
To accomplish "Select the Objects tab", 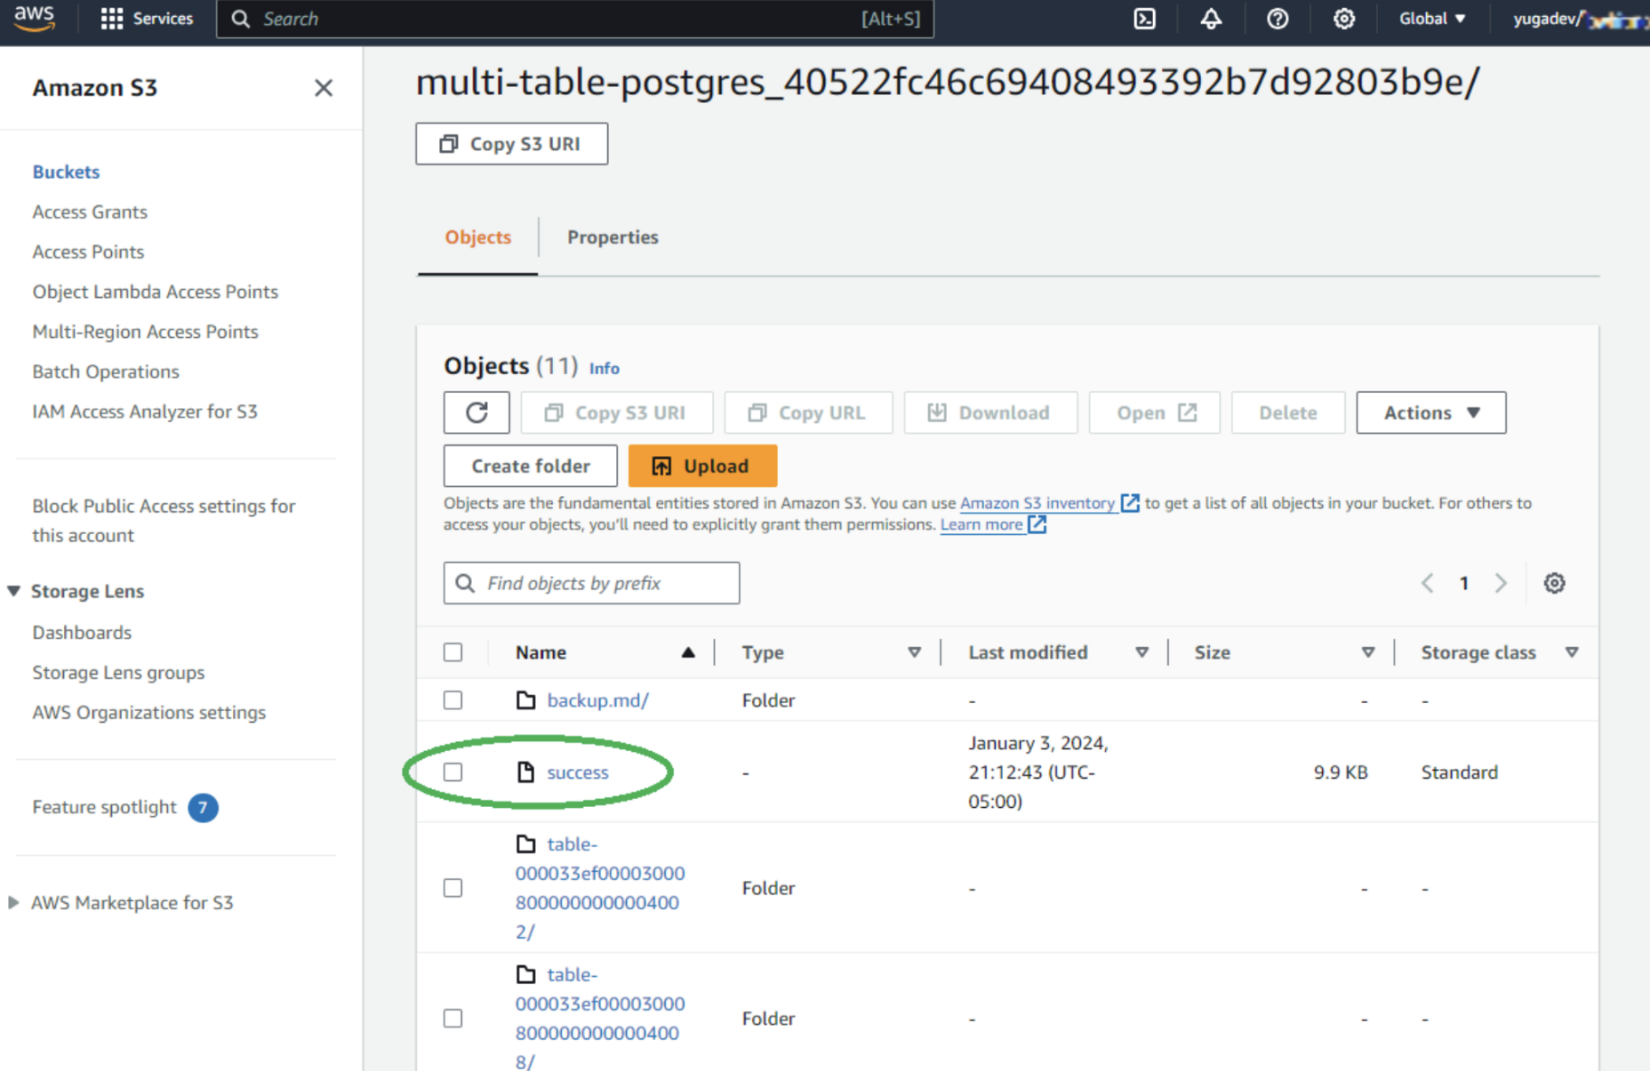I will click(477, 237).
